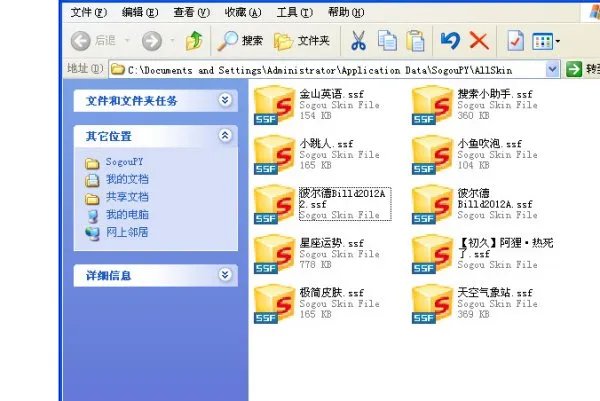Open the Views dropdown arrow

point(558,41)
